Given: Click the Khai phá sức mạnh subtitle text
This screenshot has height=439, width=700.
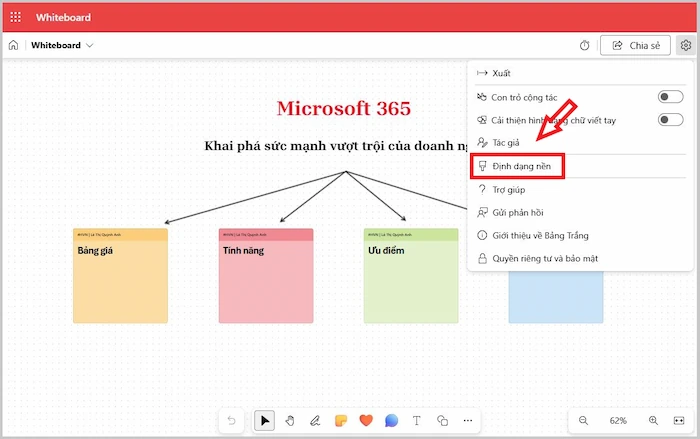Looking at the screenshot, I should tap(335, 146).
